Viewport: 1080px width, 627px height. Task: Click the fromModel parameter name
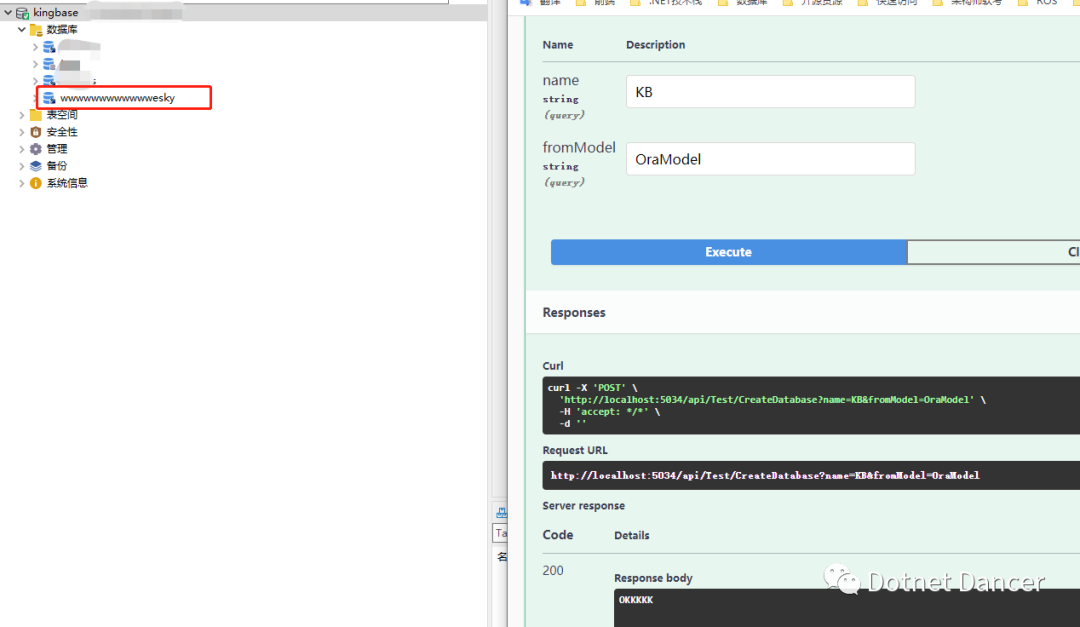(579, 147)
